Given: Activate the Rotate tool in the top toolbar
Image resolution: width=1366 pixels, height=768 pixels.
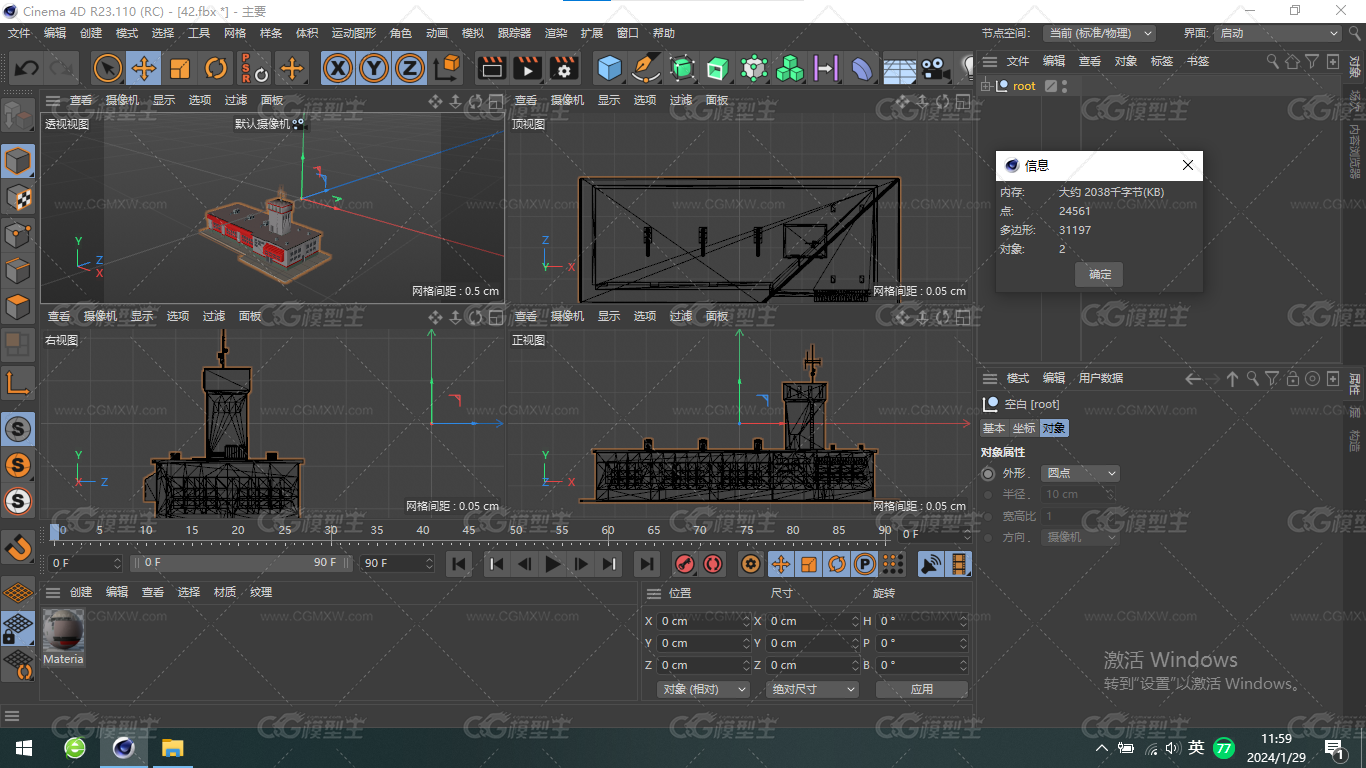Looking at the screenshot, I should (216, 68).
